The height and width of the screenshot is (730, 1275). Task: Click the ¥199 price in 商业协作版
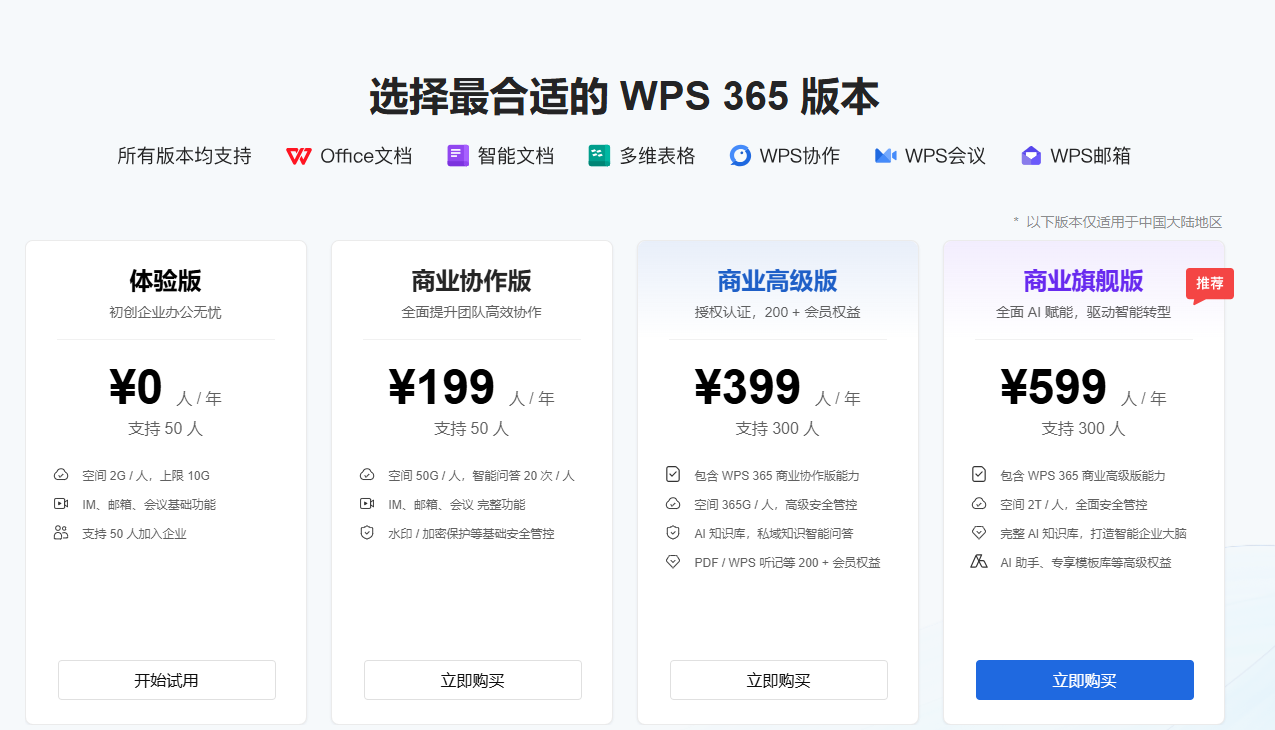tap(442, 388)
